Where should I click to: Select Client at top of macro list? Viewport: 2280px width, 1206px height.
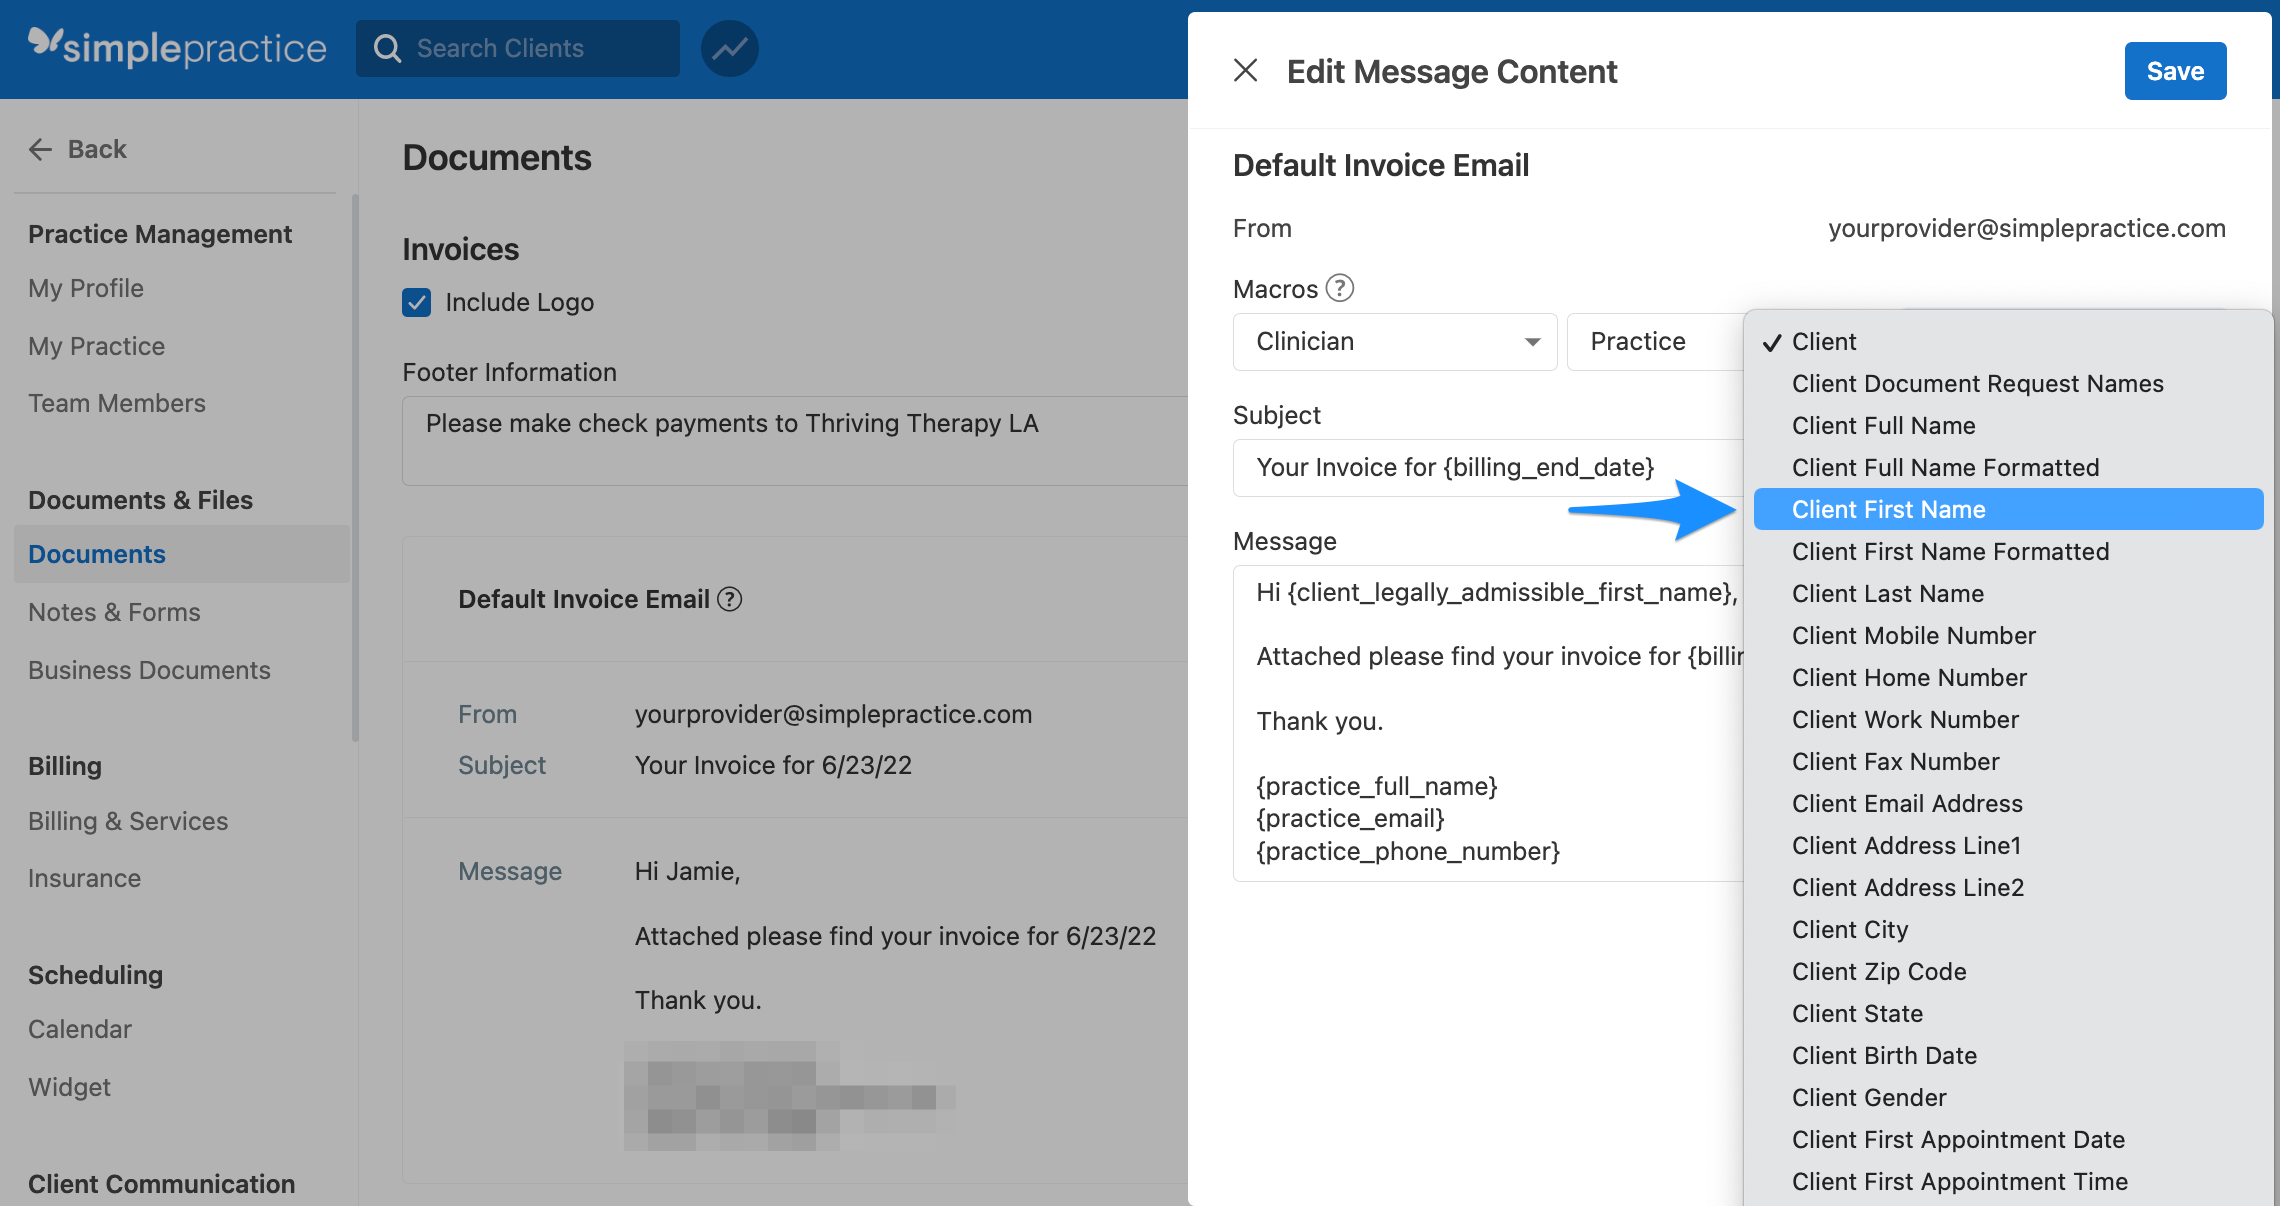2008,342
